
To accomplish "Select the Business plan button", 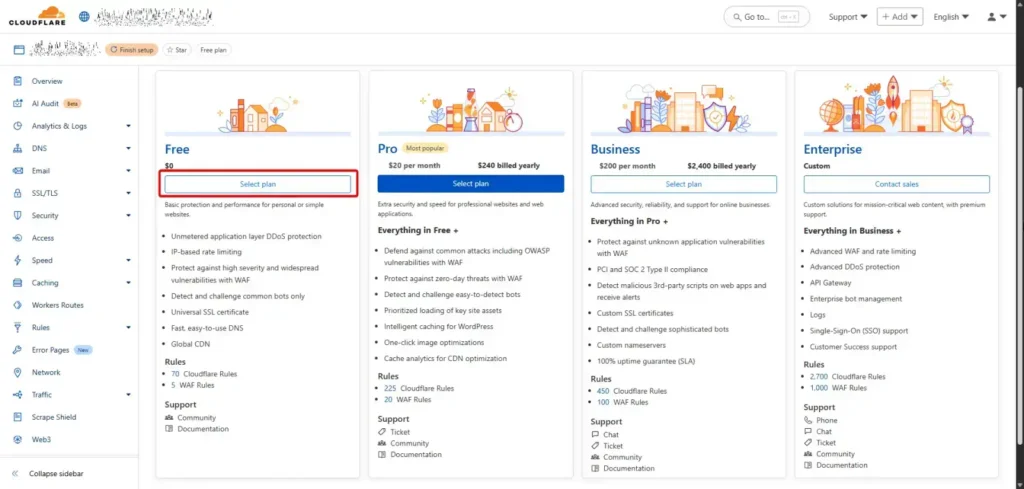I will click(684, 184).
